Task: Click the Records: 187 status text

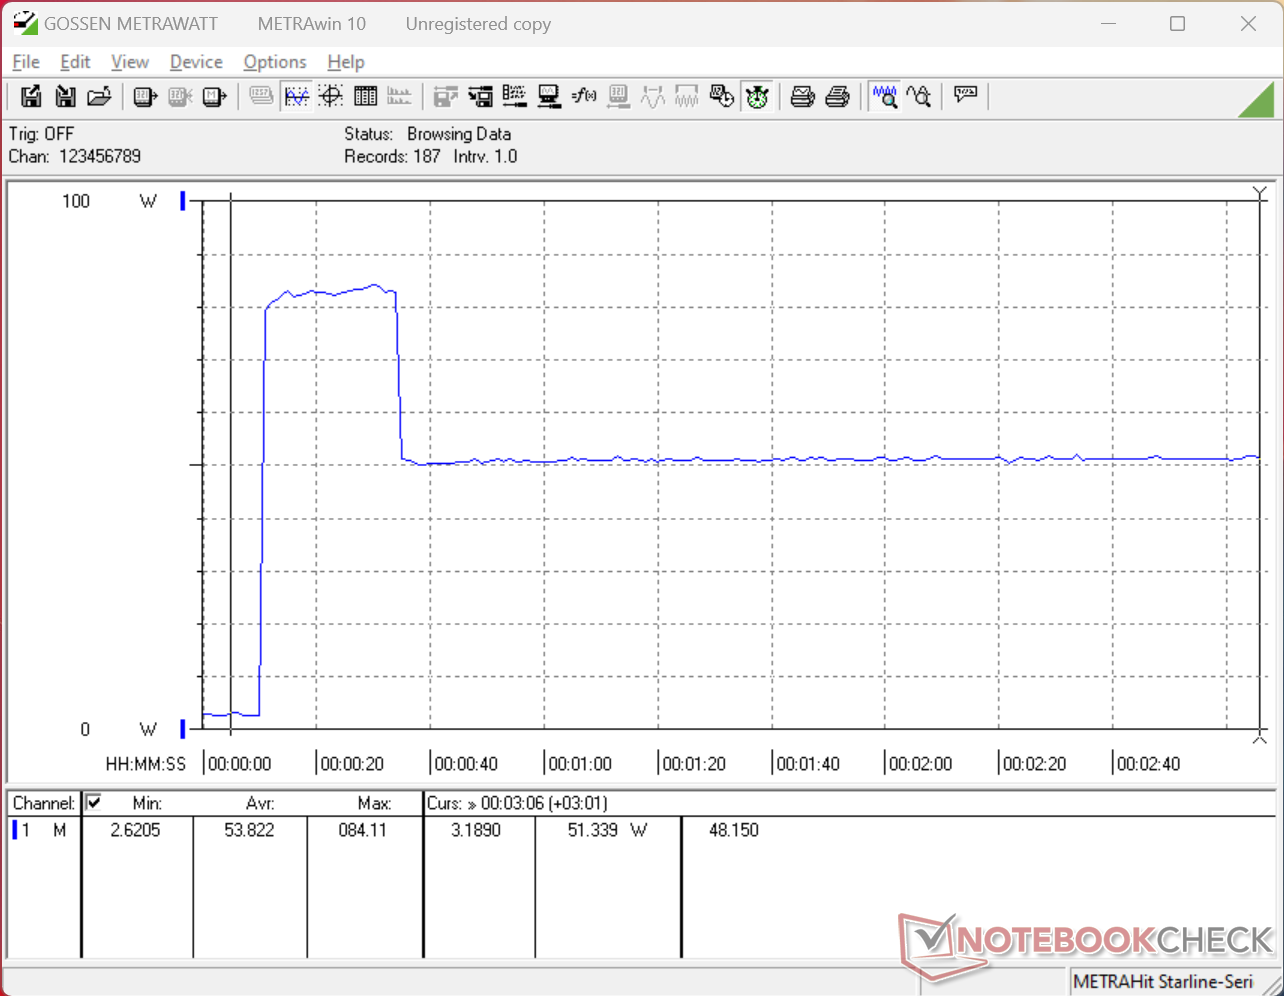Action: [392, 156]
